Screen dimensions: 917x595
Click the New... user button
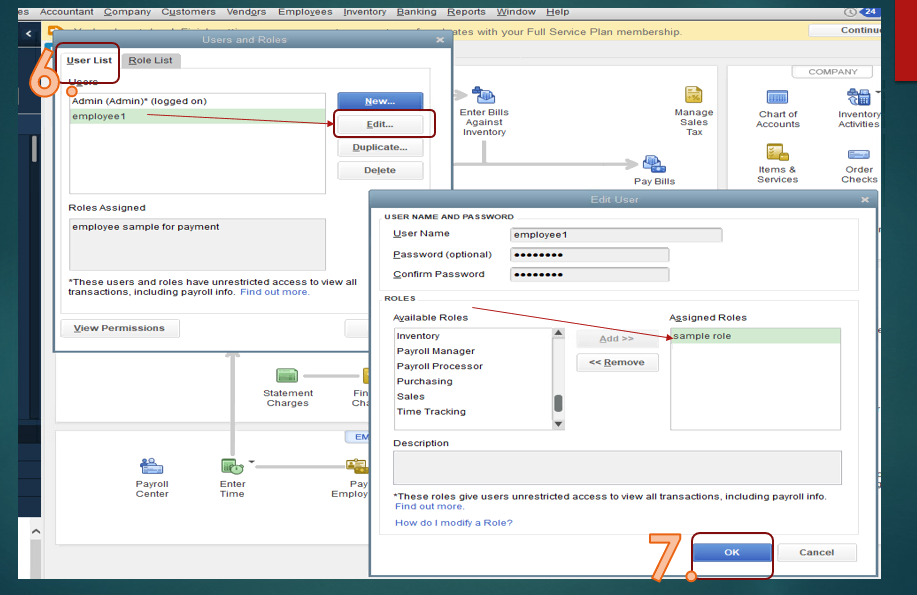pyautogui.click(x=380, y=101)
